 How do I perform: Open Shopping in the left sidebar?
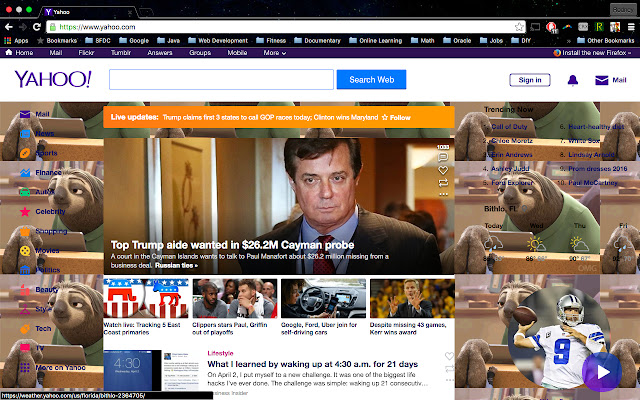pos(51,231)
